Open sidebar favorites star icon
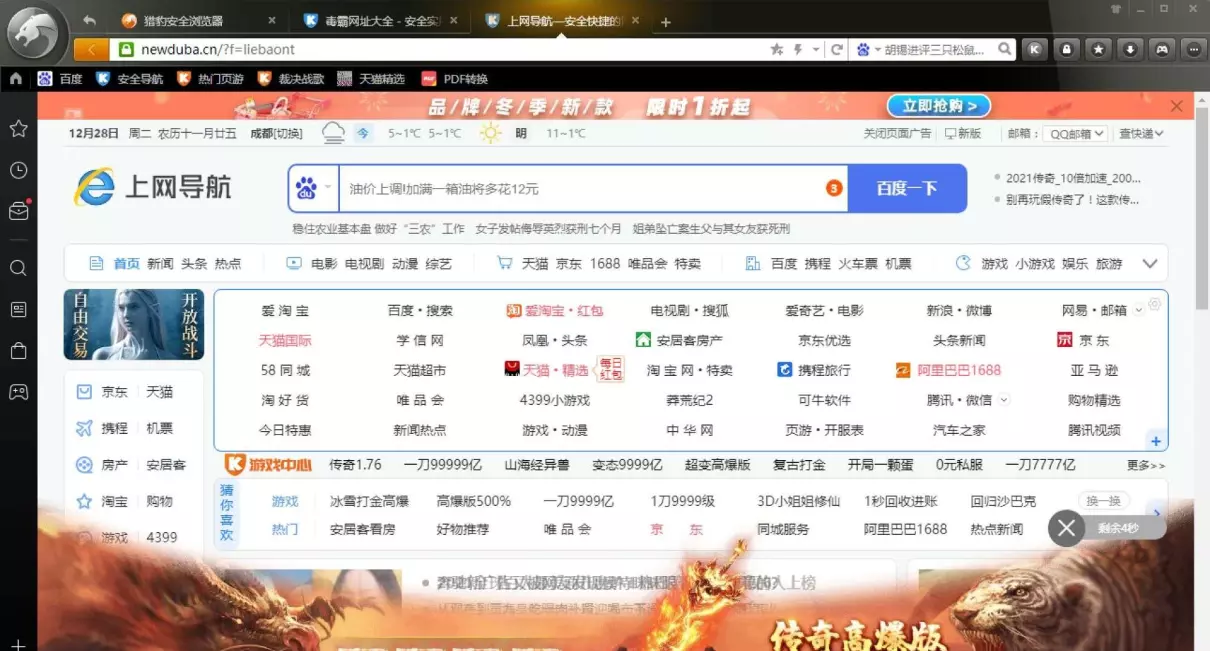The width and height of the screenshot is (1210, 651). click(18, 128)
